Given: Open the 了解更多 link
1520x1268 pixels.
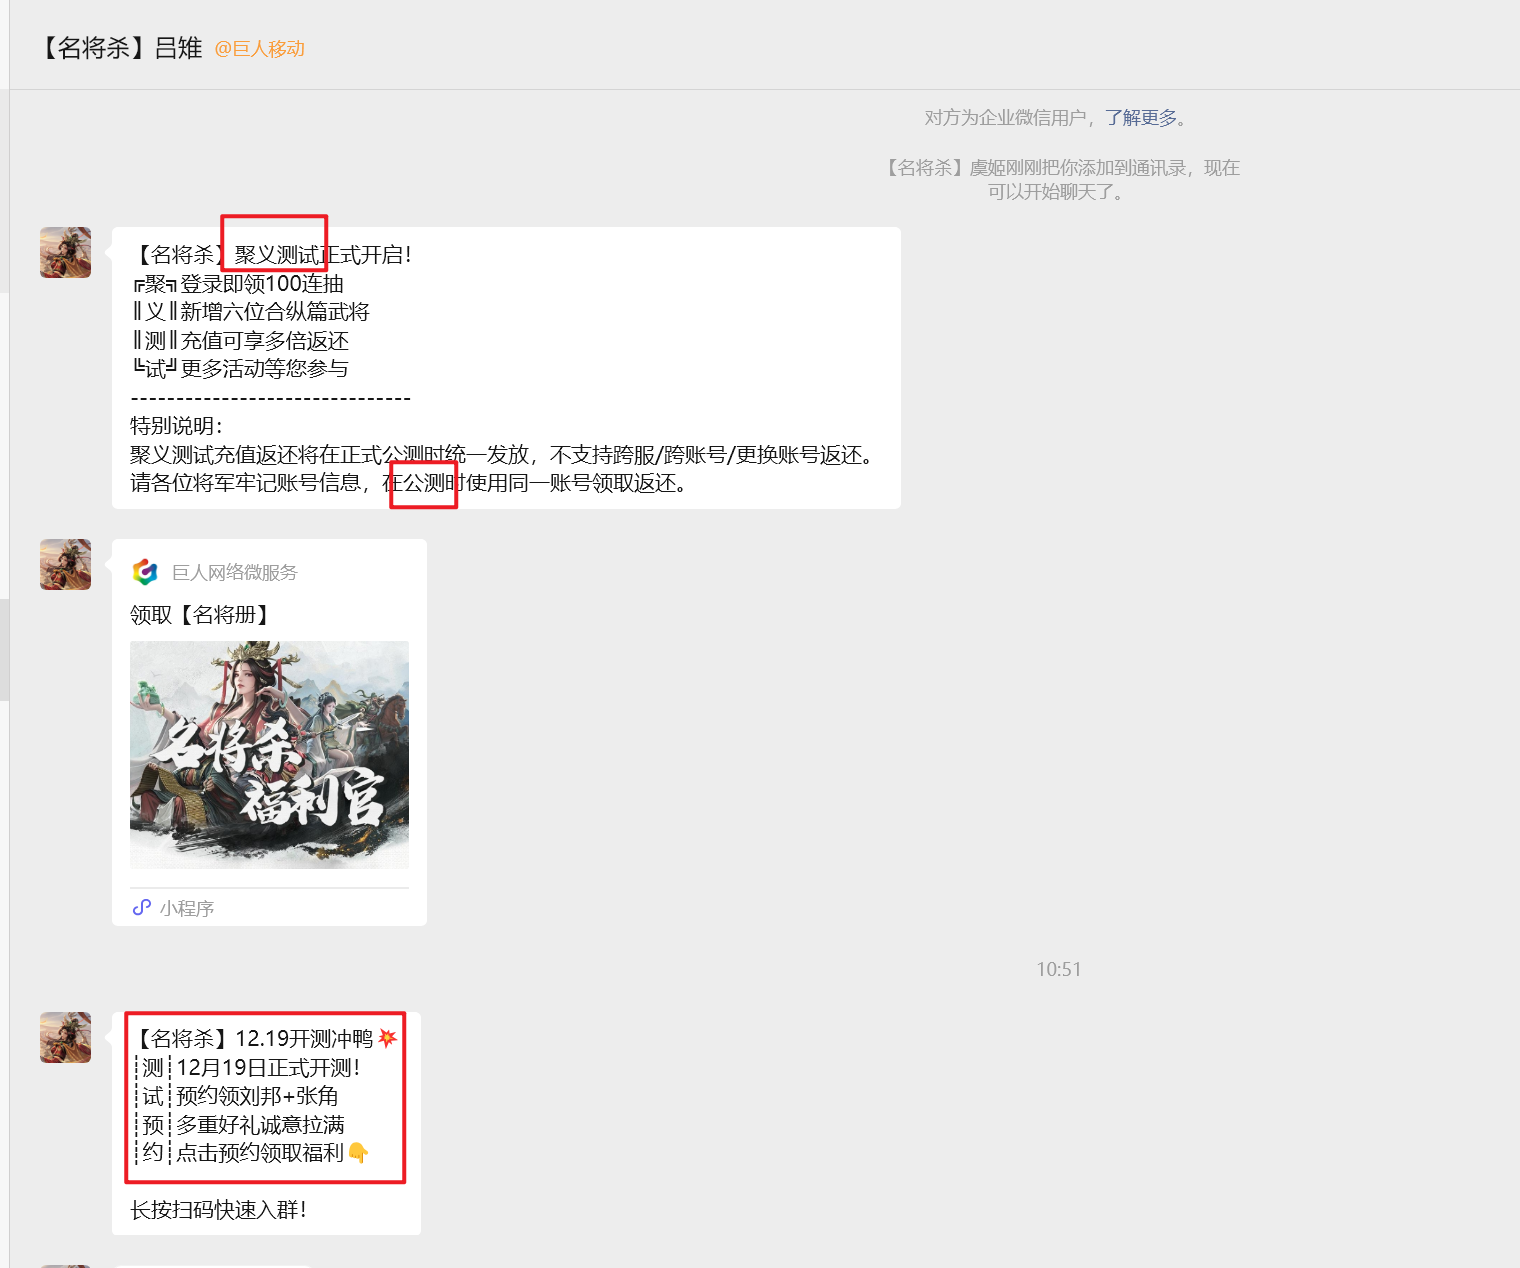Looking at the screenshot, I should click(x=1141, y=118).
